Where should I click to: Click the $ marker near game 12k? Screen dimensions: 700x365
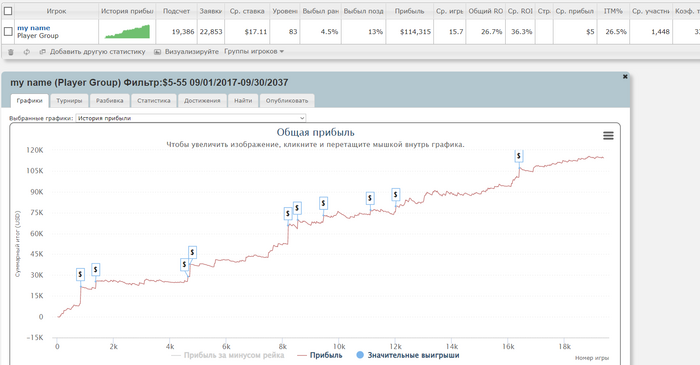click(396, 195)
